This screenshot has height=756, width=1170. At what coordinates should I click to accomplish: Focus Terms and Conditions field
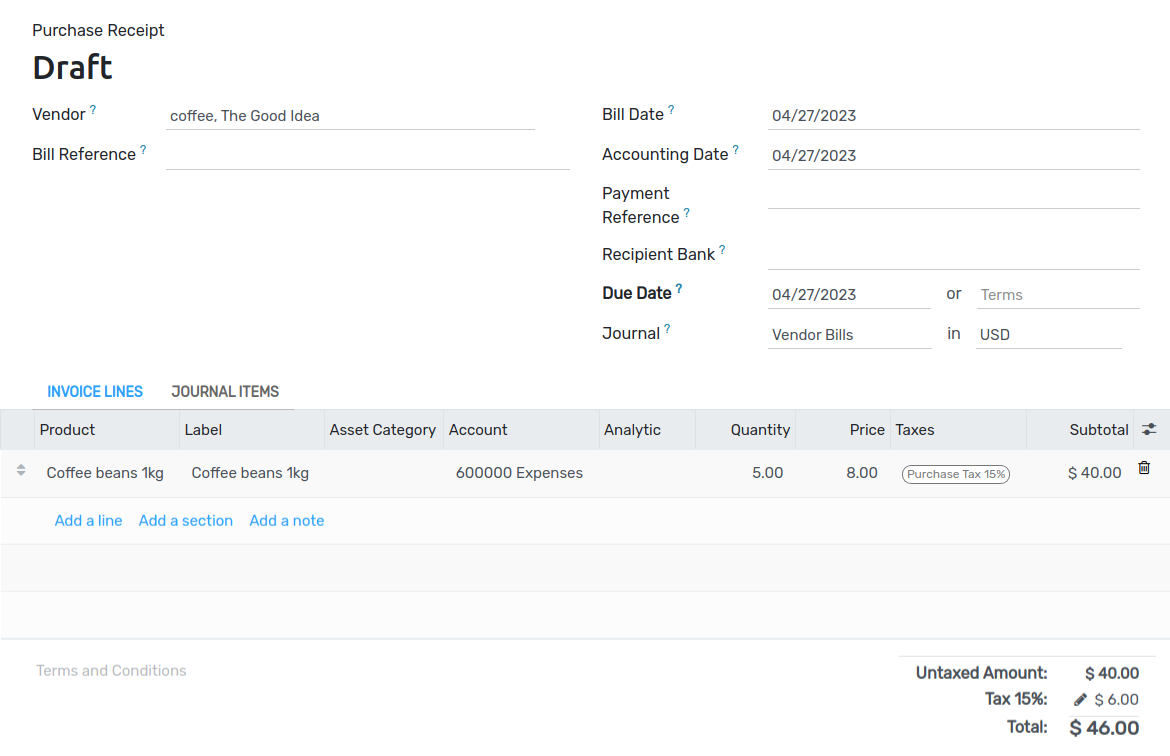(111, 671)
